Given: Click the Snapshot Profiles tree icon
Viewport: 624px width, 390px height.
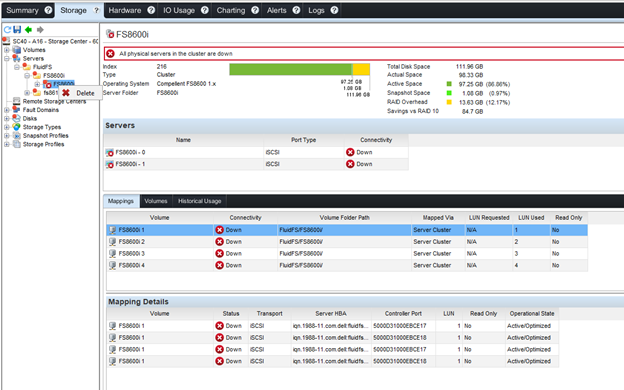Looking at the screenshot, I should (x=16, y=136).
